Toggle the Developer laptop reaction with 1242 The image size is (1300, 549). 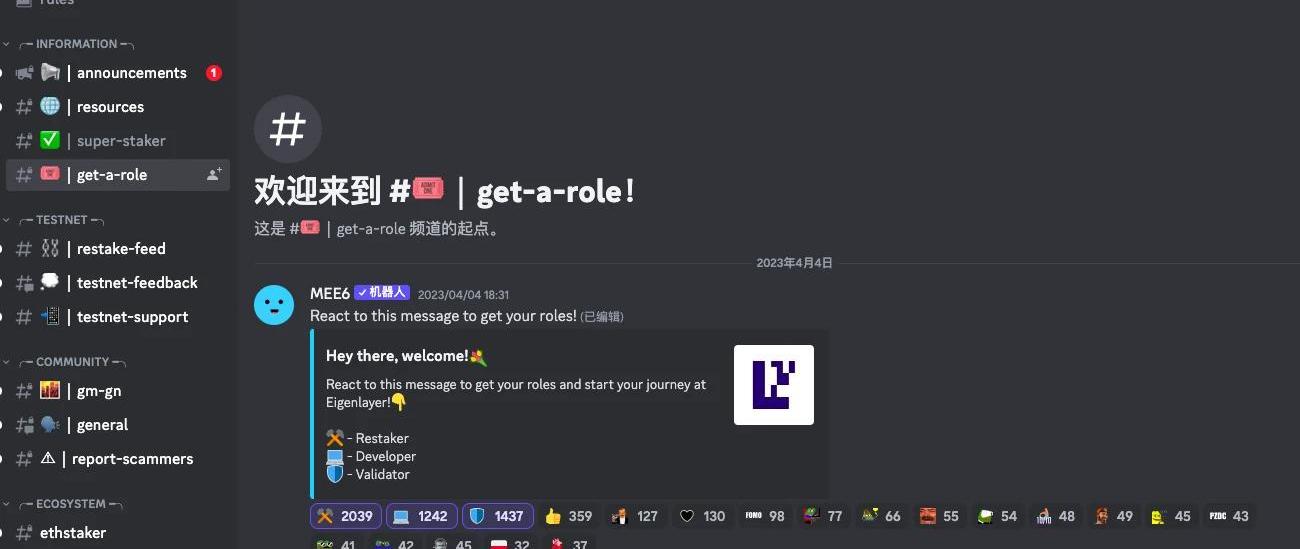[x=421, y=516]
